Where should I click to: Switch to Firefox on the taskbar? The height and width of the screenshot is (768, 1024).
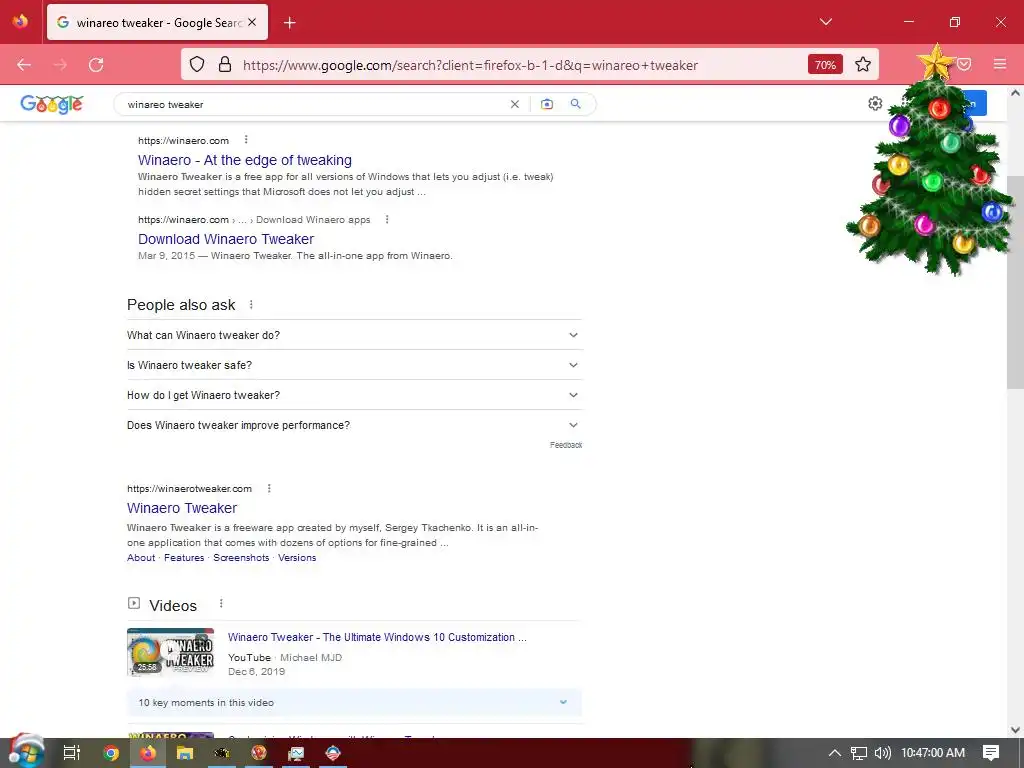148,753
